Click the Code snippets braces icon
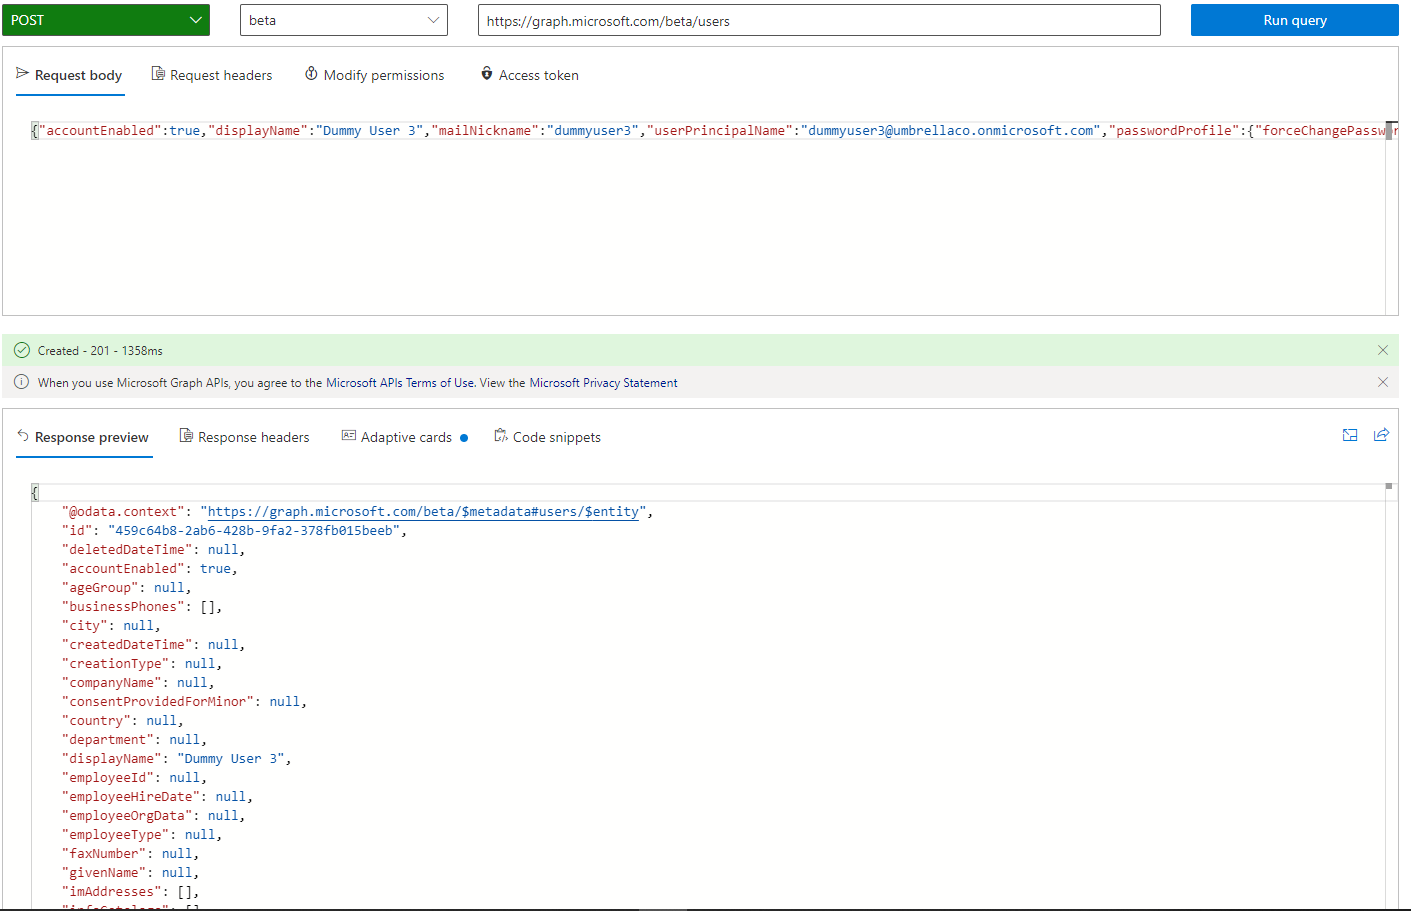The width and height of the screenshot is (1411, 911). point(500,436)
